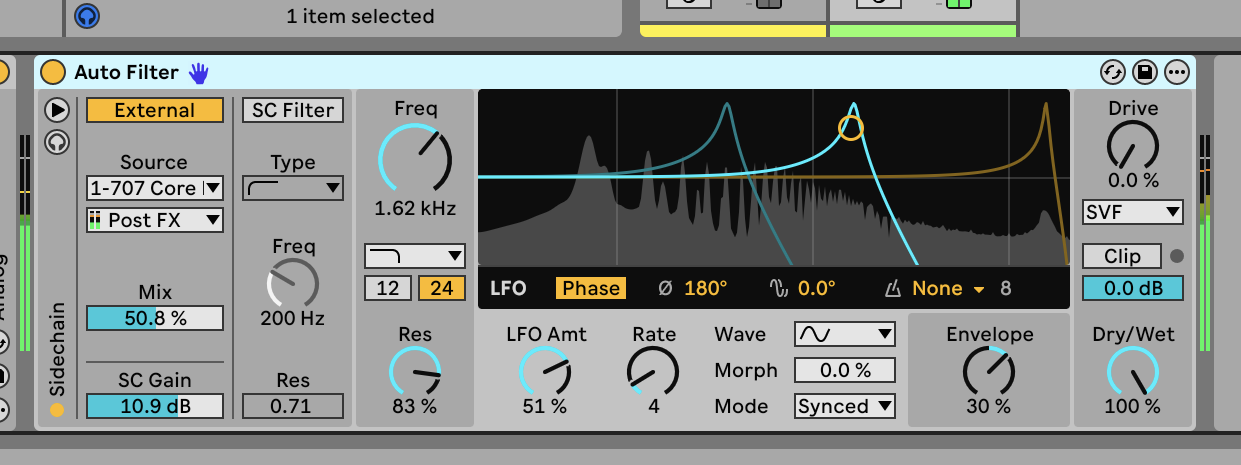Click the 0.0 dB output gain field
This screenshot has height=465, width=1241.
tap(1133, 288)
